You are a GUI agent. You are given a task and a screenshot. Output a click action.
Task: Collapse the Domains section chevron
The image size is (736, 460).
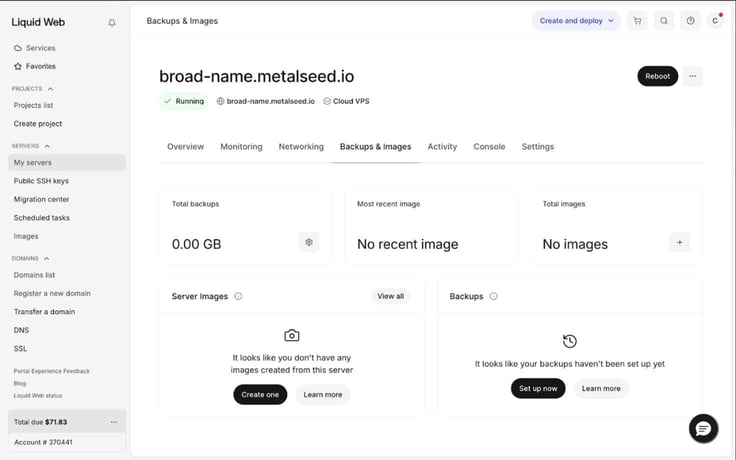46,258
